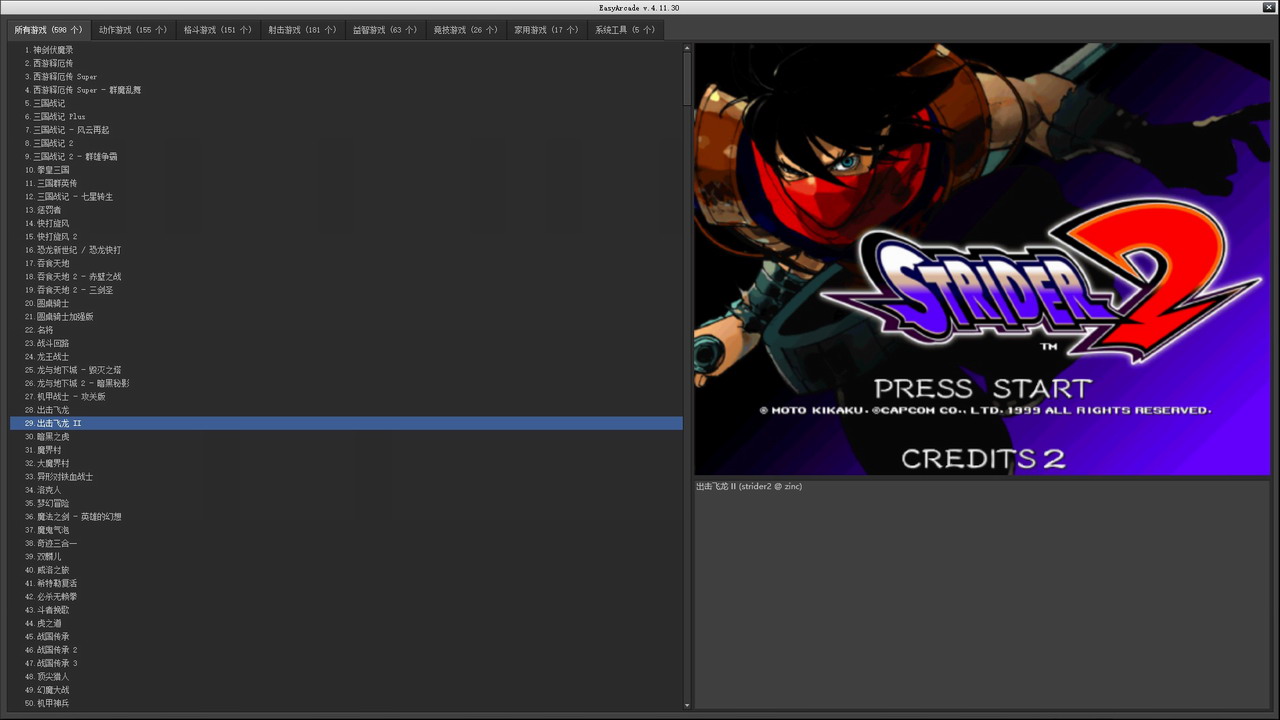Click the 出击飞龙 II (strider2 @ zinc) info text
The width and height of the screenshot is (1280, 720).
pos(749,487)
